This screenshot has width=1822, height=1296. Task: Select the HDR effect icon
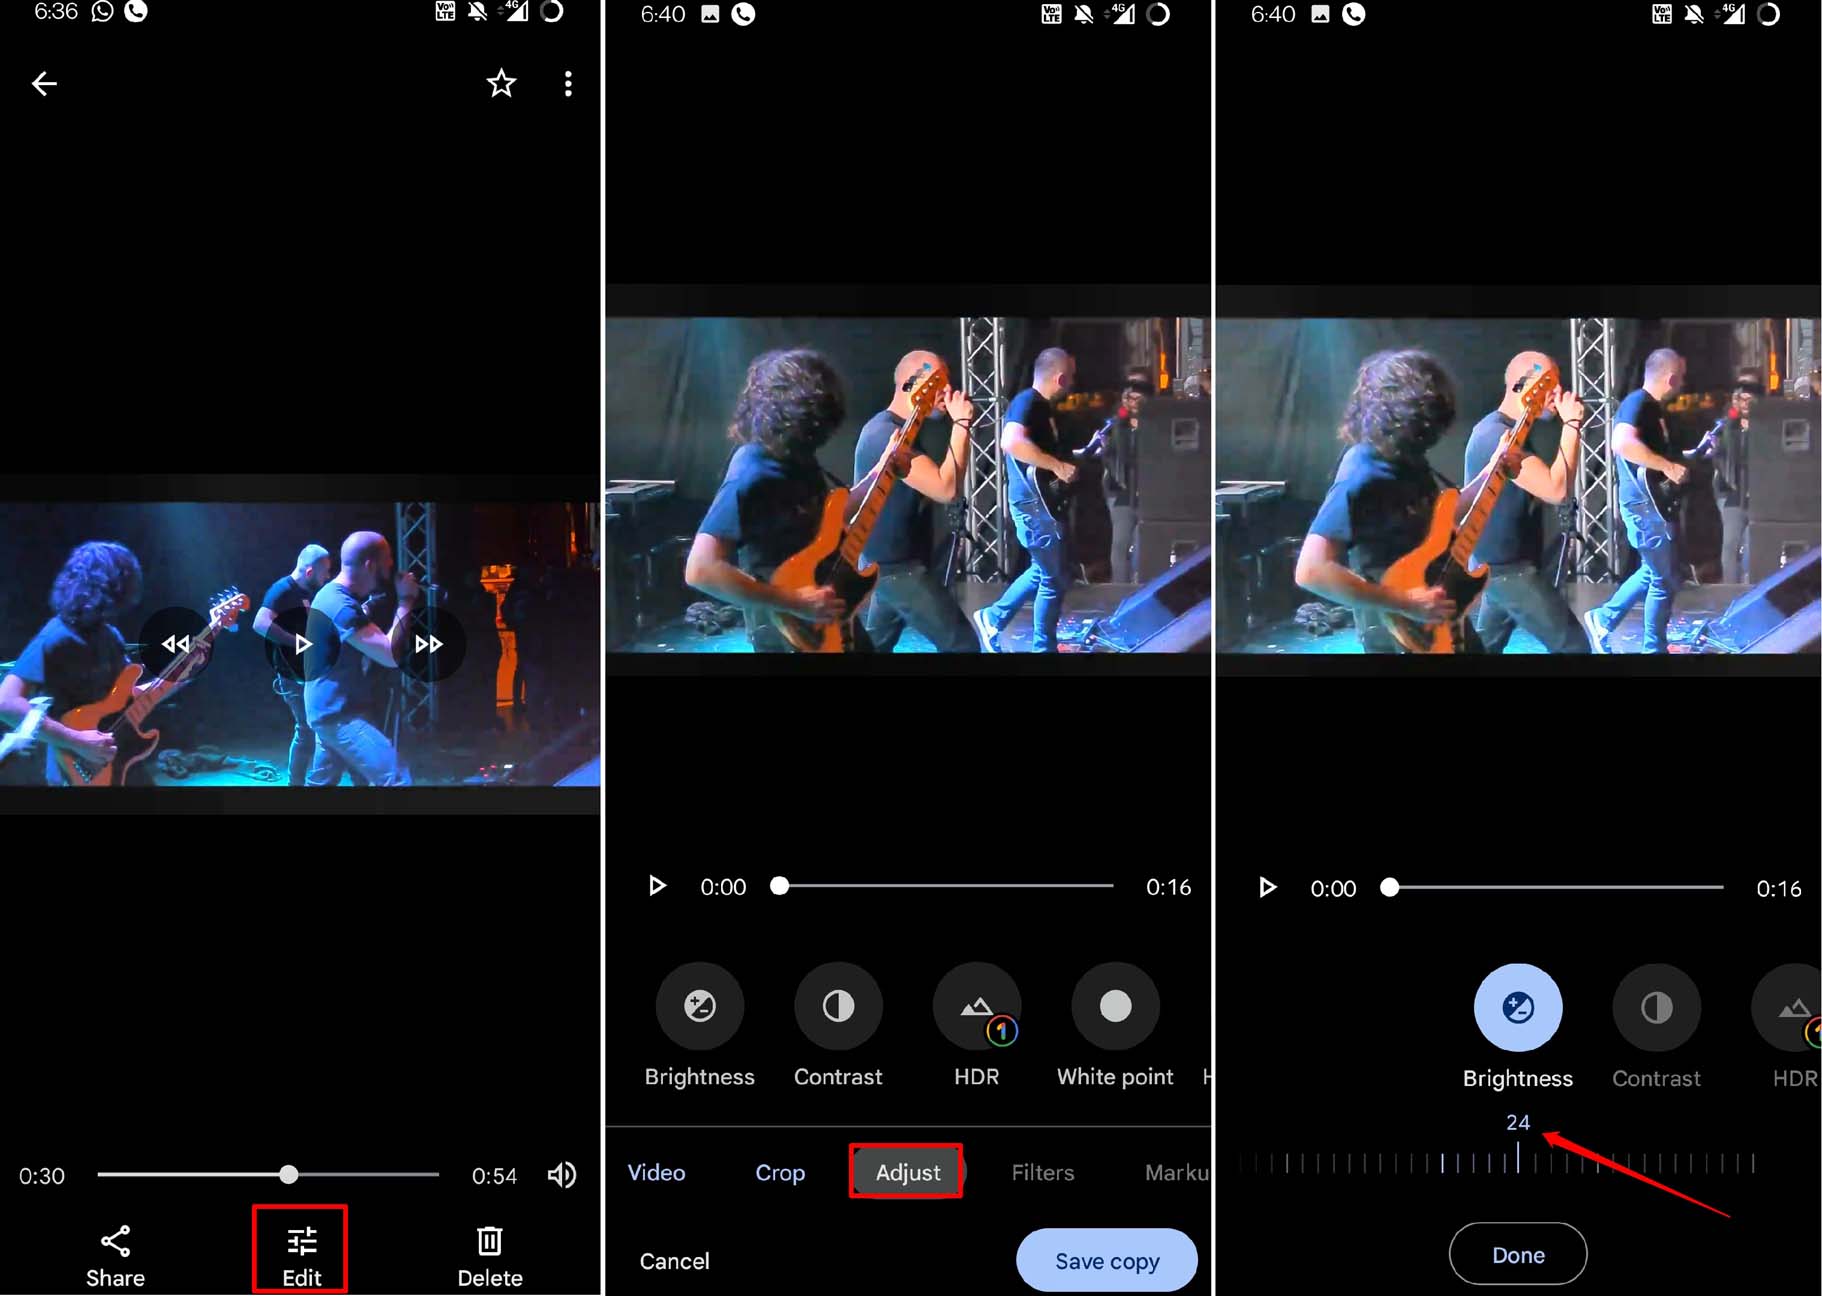(976, 1007)
